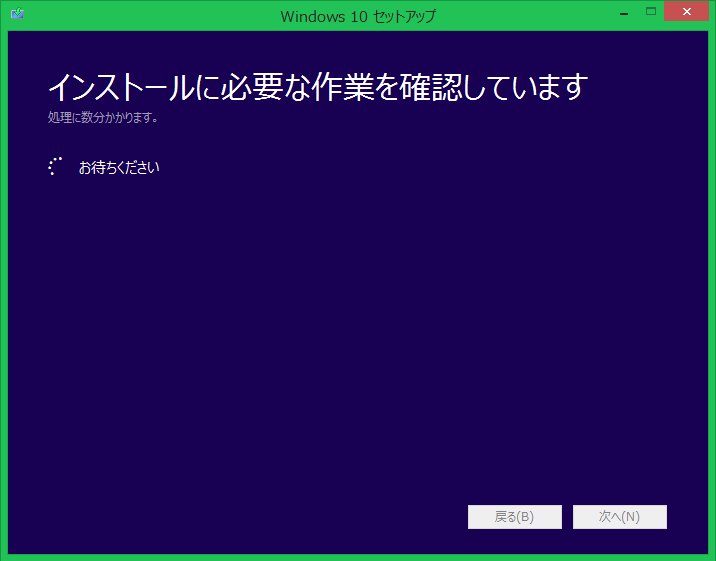Click the heading インストールに必要な作業を確認しています
The height and width of the screenshot is (561, 716).
(318, 87)
